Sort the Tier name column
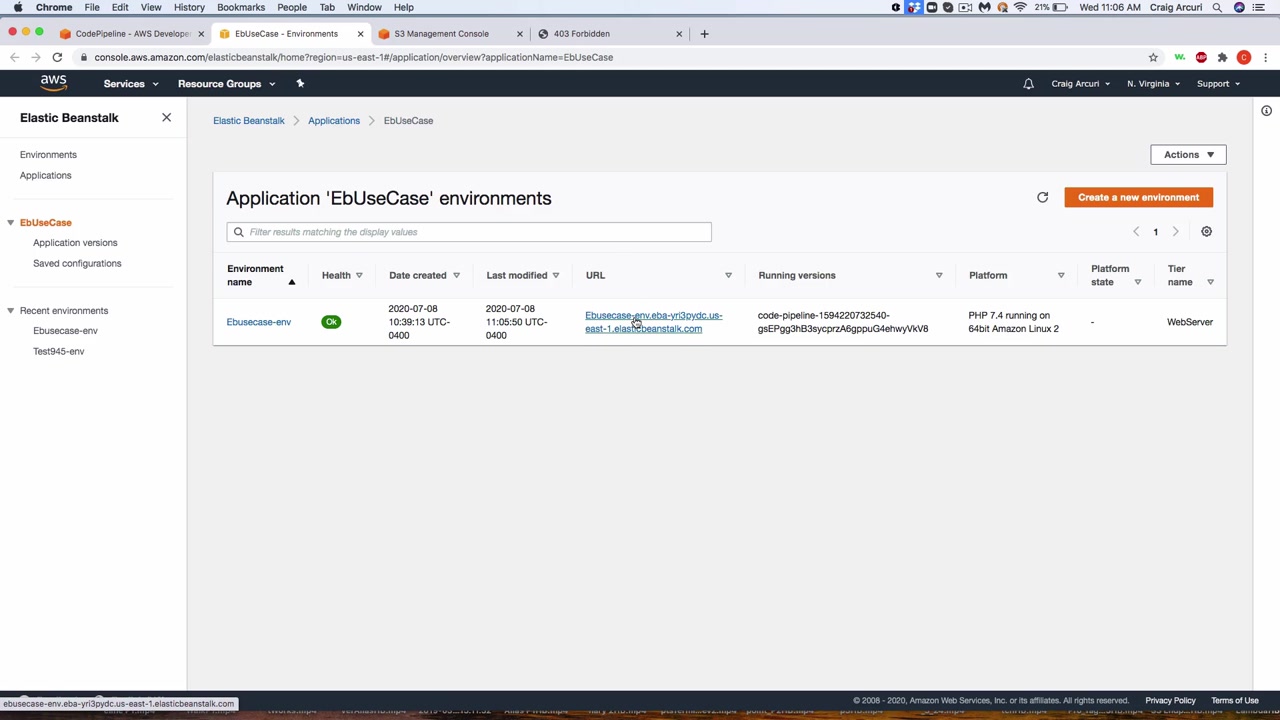This screenshot has width=1280, height=720. click(1210, 282)
